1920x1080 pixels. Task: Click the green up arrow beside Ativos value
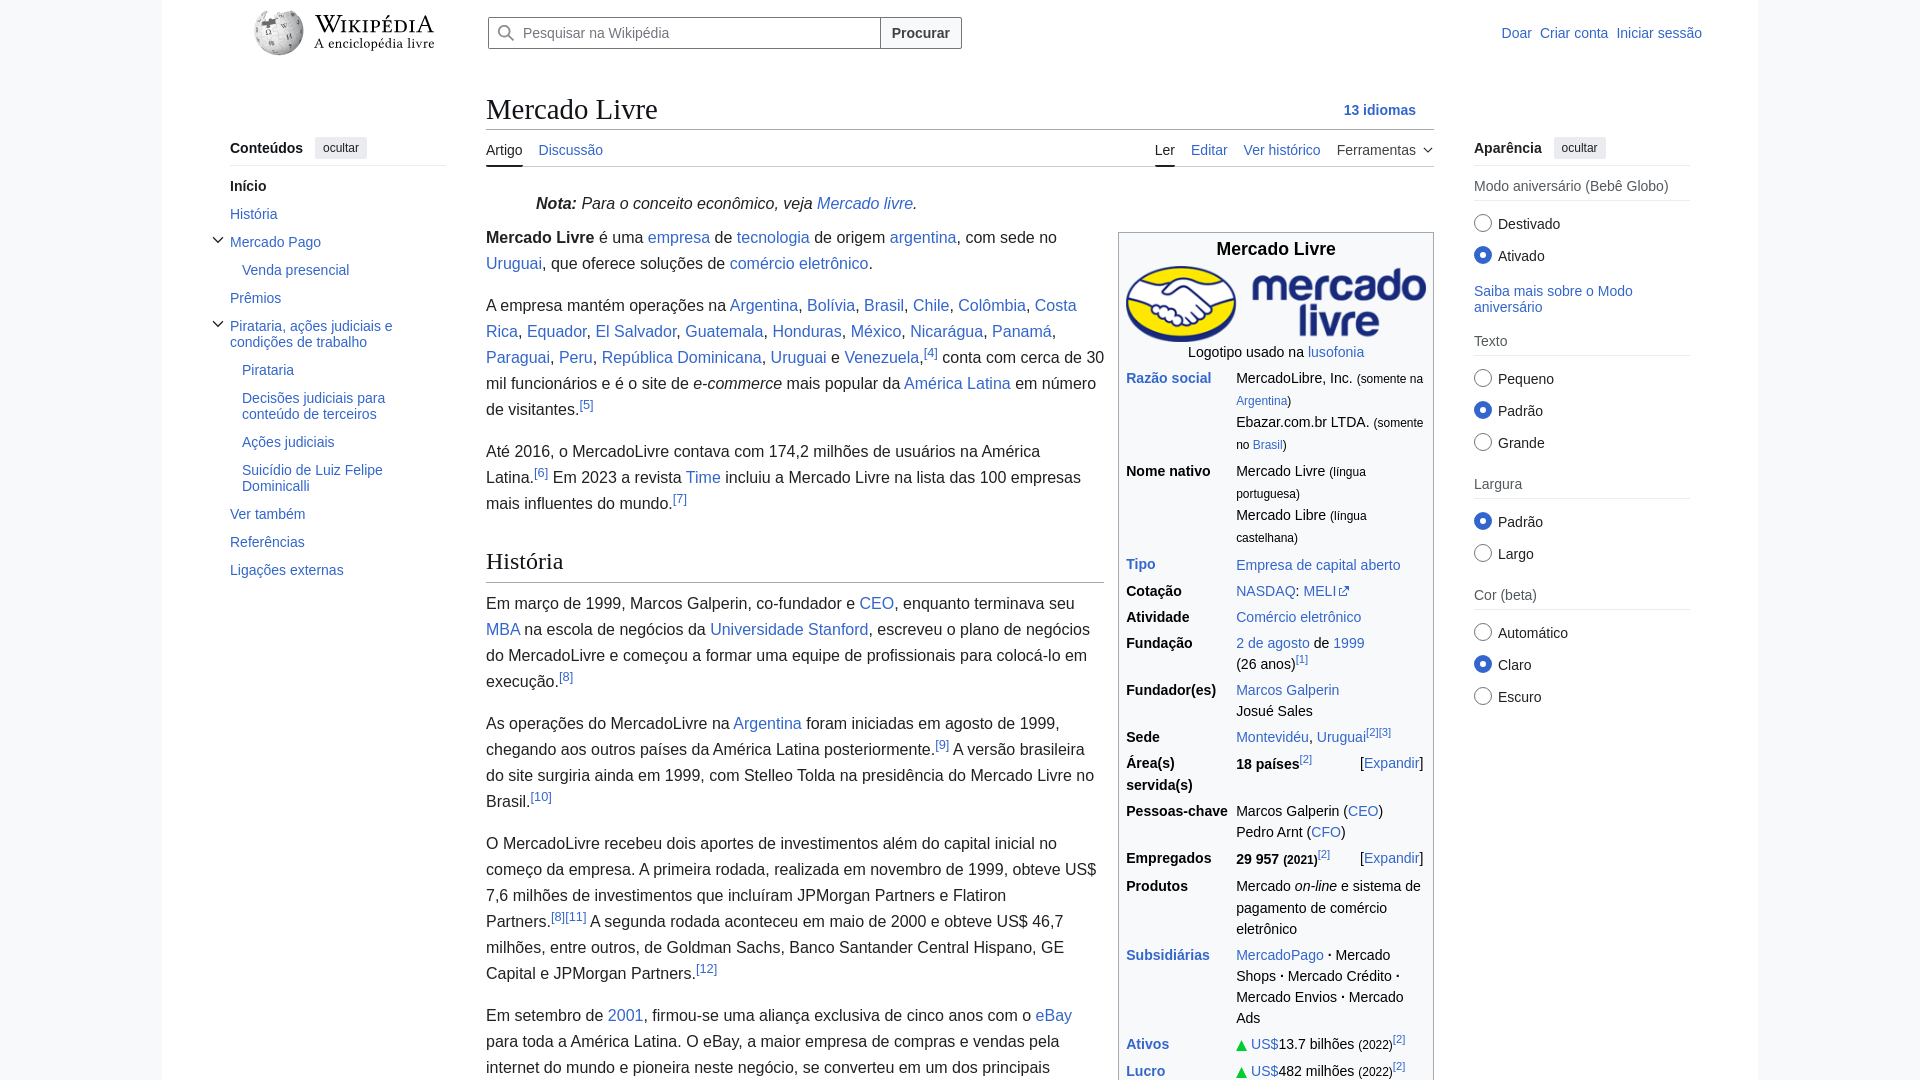pyautogui.click(x=1241, y=1046)
